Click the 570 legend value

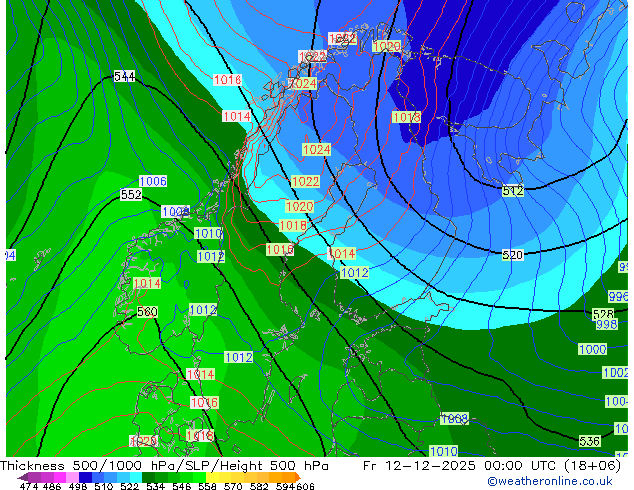233,486
